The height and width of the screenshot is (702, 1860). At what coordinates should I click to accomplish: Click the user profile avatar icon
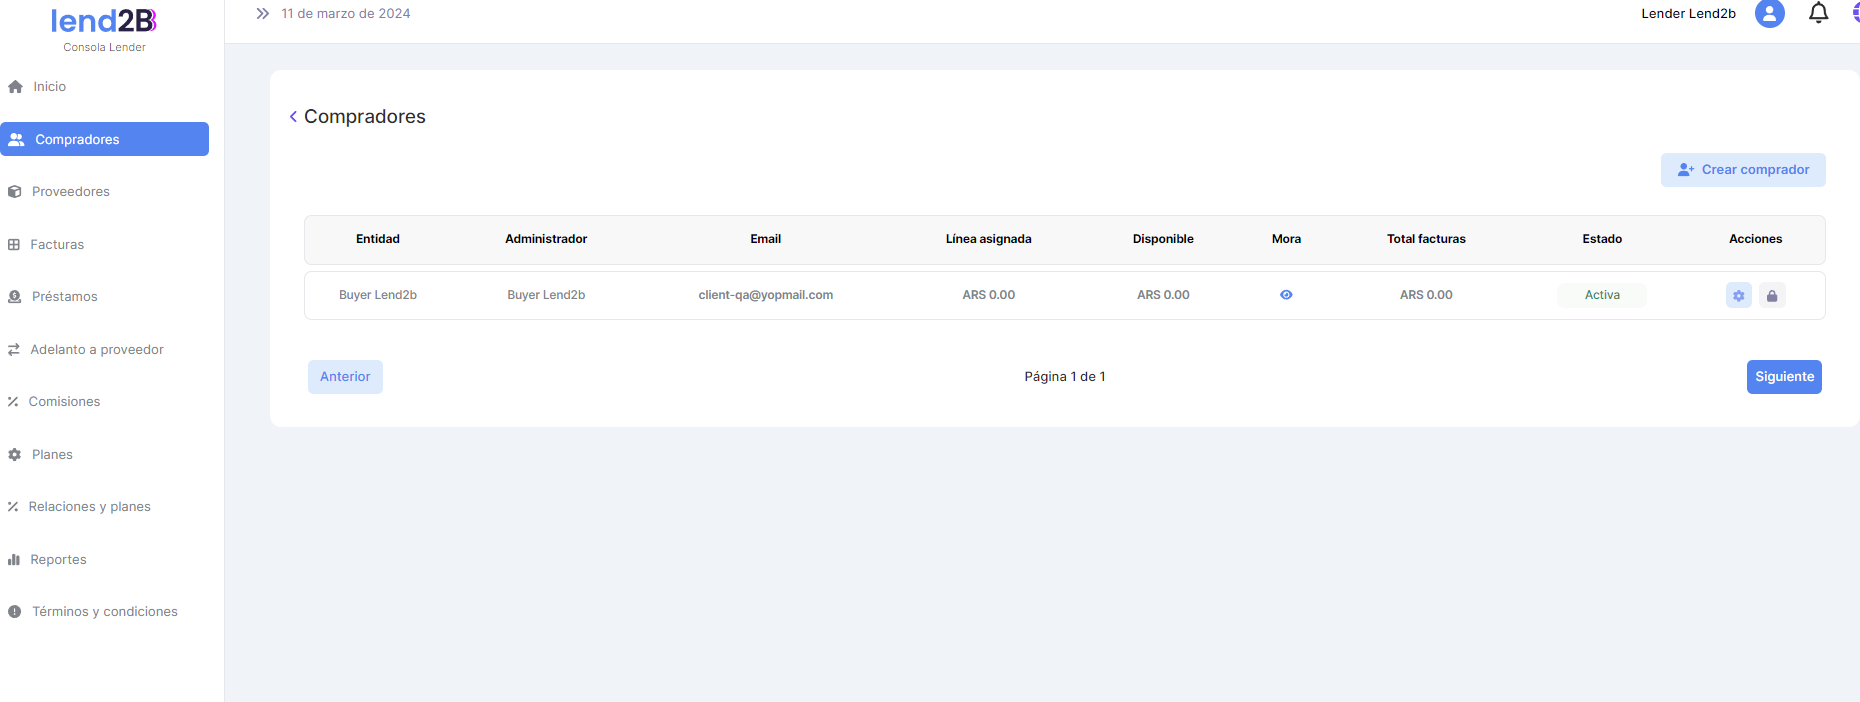coord(1769,14)
